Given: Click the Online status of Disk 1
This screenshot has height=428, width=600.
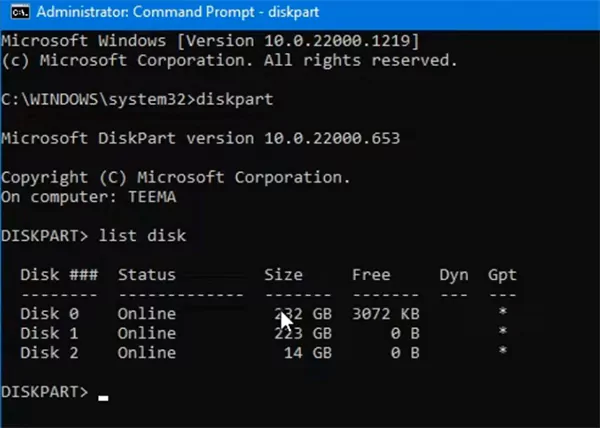Looking at the screenshot, I should tap(147, 333).
